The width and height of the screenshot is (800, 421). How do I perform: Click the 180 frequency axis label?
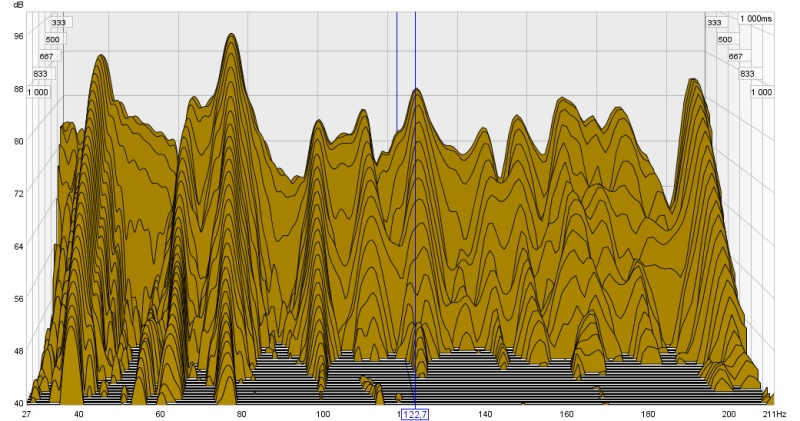pyautogui.click(x=648, y=414)
